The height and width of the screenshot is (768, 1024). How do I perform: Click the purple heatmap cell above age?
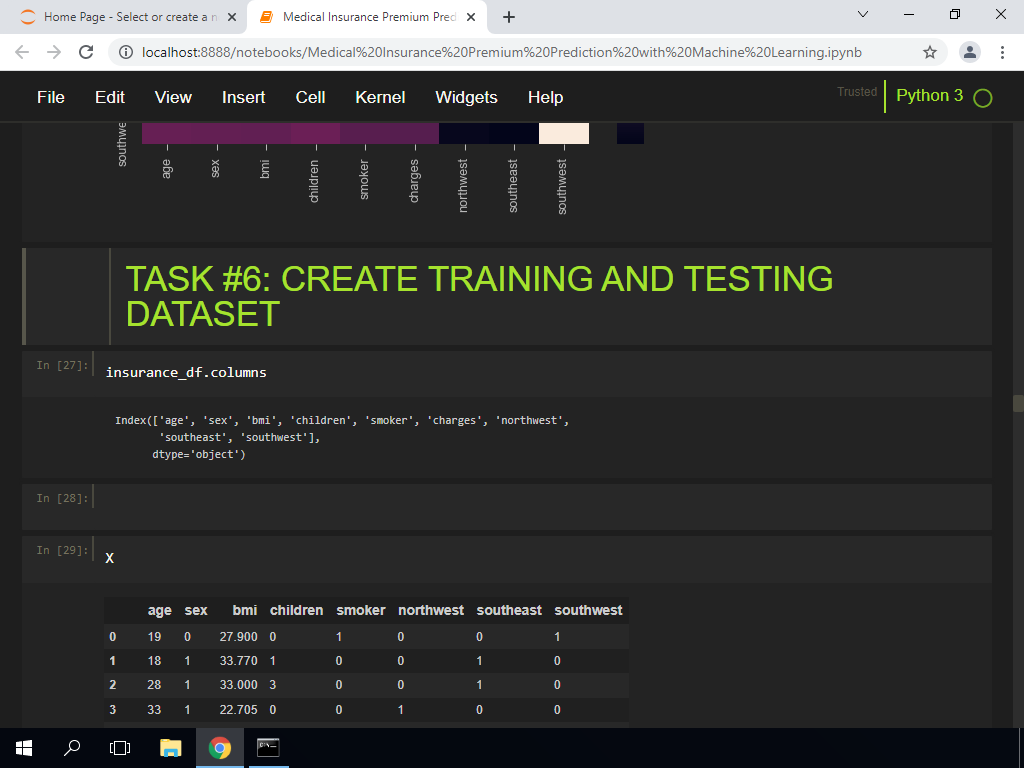click(x=167, y=133)
